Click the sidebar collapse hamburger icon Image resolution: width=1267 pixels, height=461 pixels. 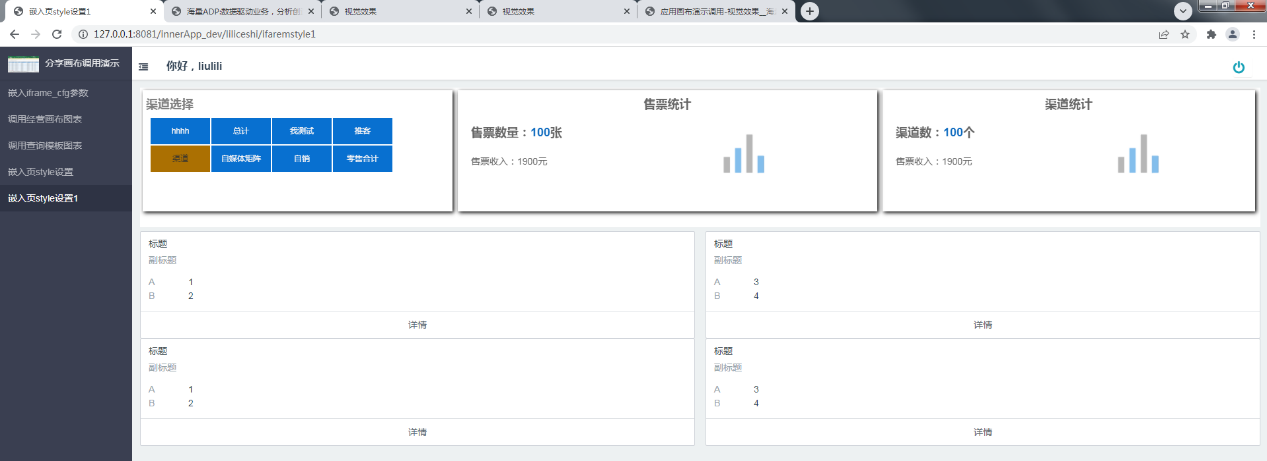coord(144,66)
